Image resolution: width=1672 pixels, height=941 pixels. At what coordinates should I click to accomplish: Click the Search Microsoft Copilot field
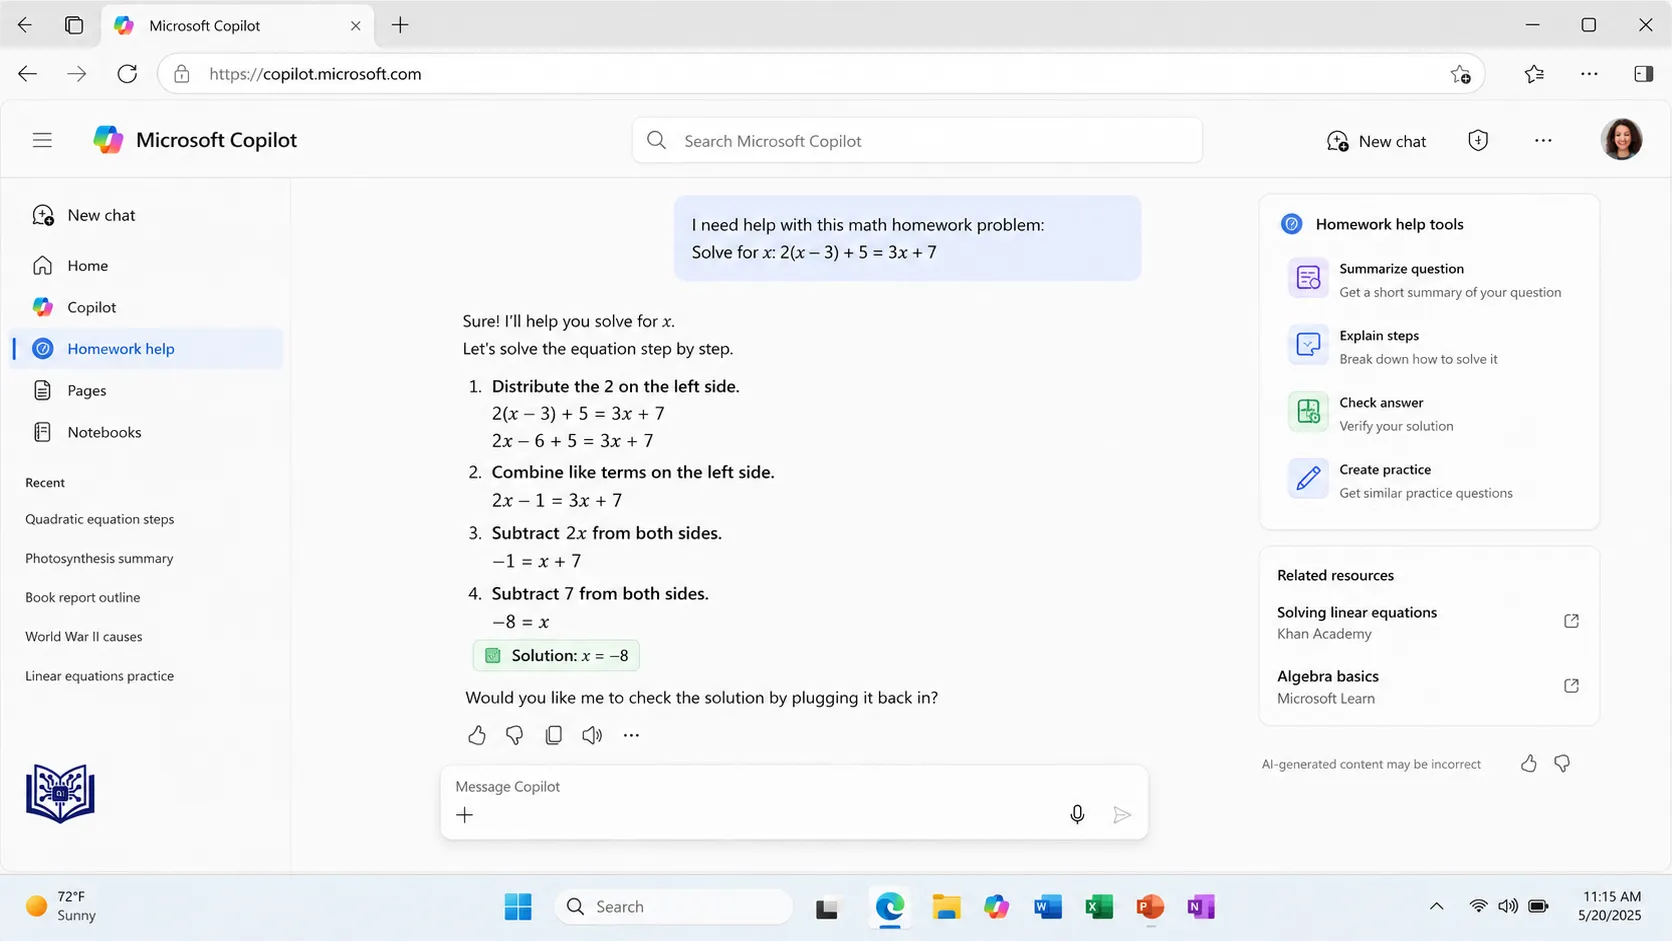(x=917, y=141)
